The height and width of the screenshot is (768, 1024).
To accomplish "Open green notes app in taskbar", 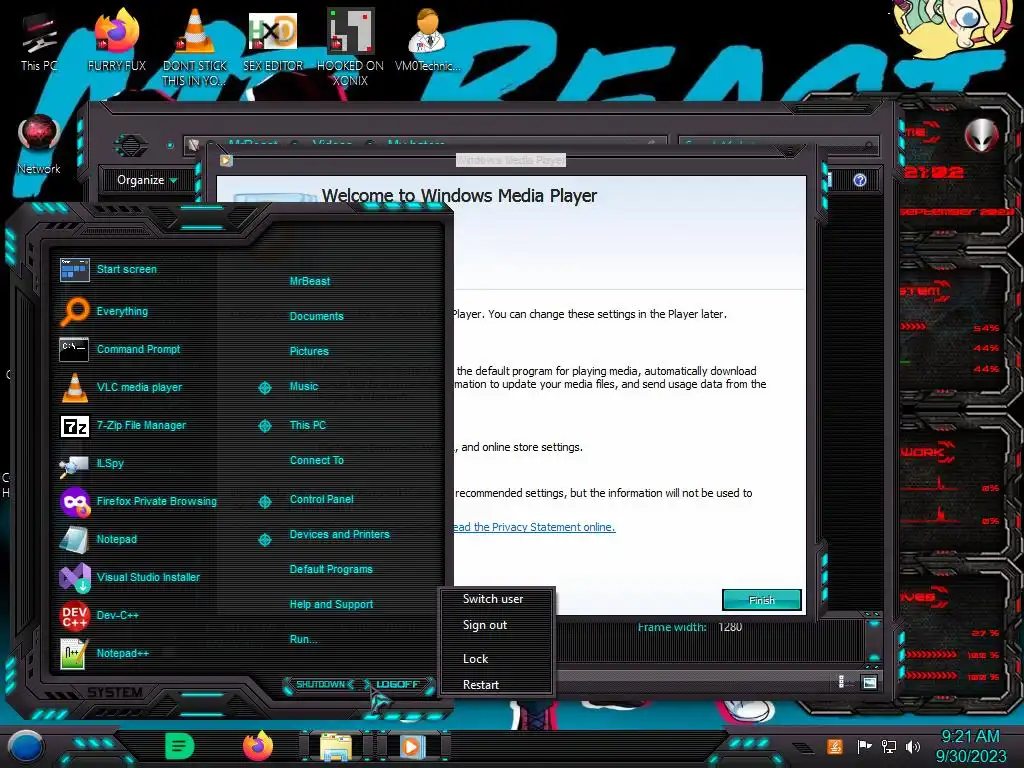I will (x=179, y=746).
